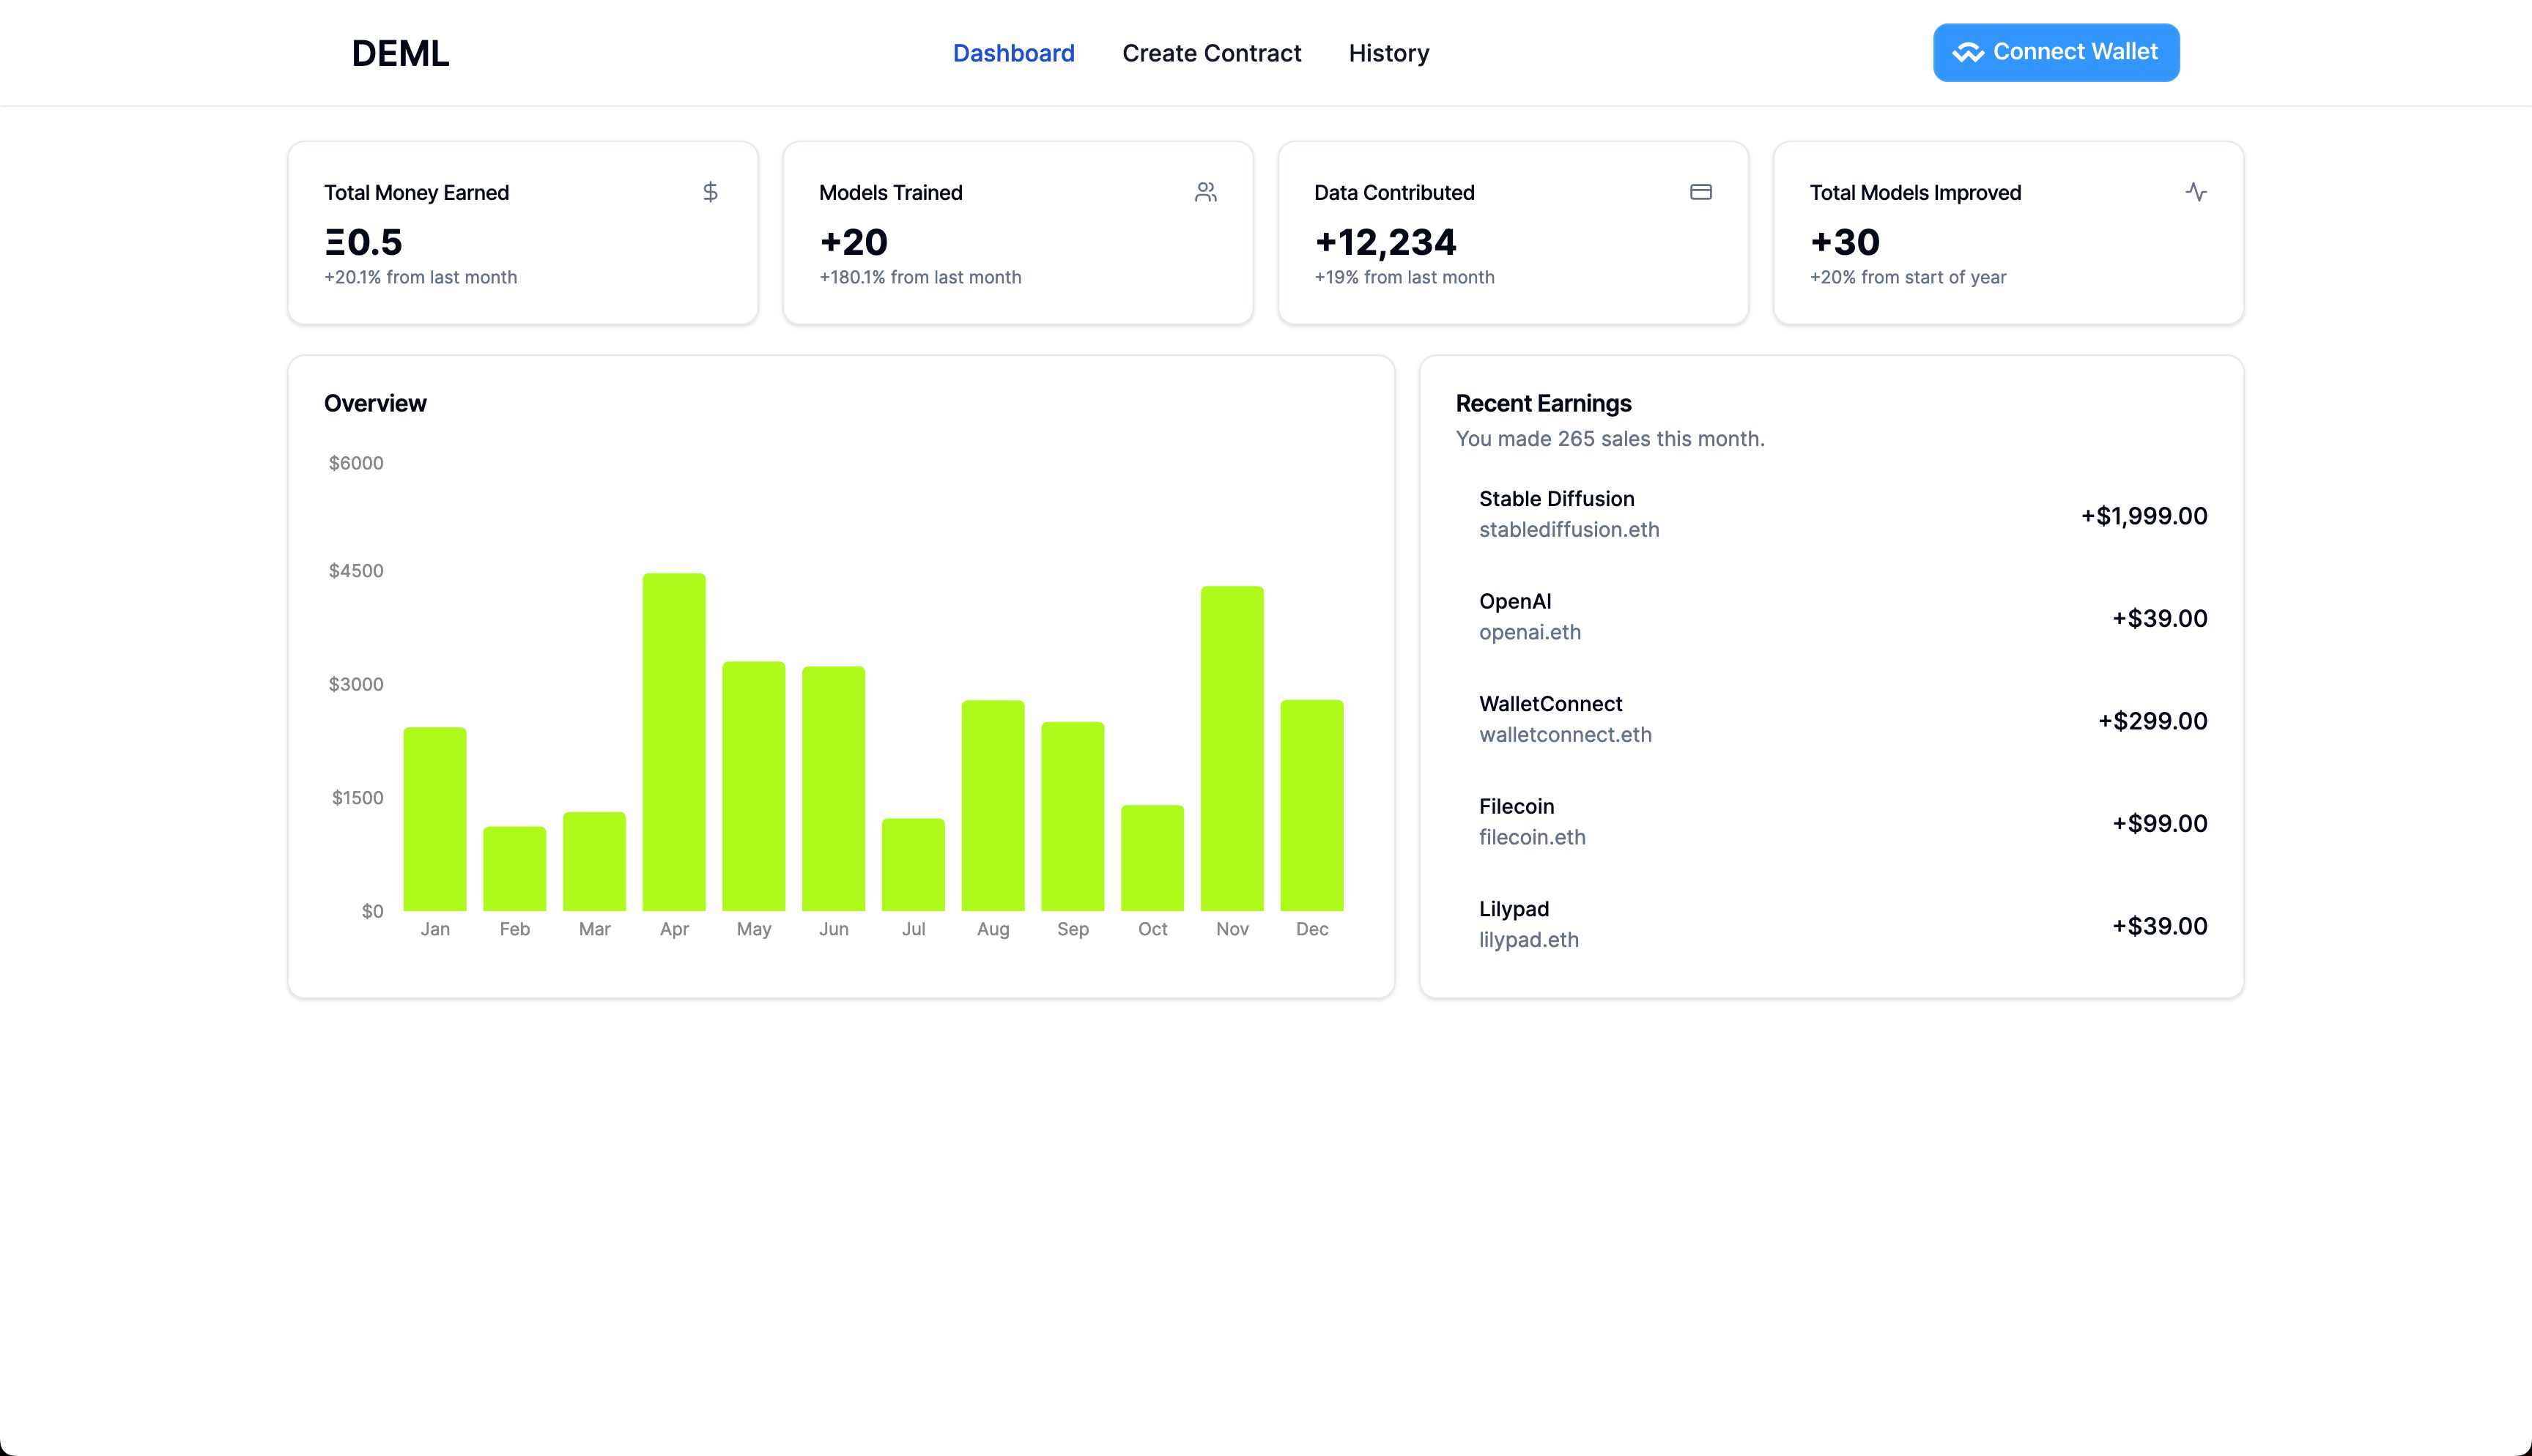Click stablediffusion.eth address text
This screenshot has height=1456, width=2532.
pyautogui.click(x=1569, y=529)
